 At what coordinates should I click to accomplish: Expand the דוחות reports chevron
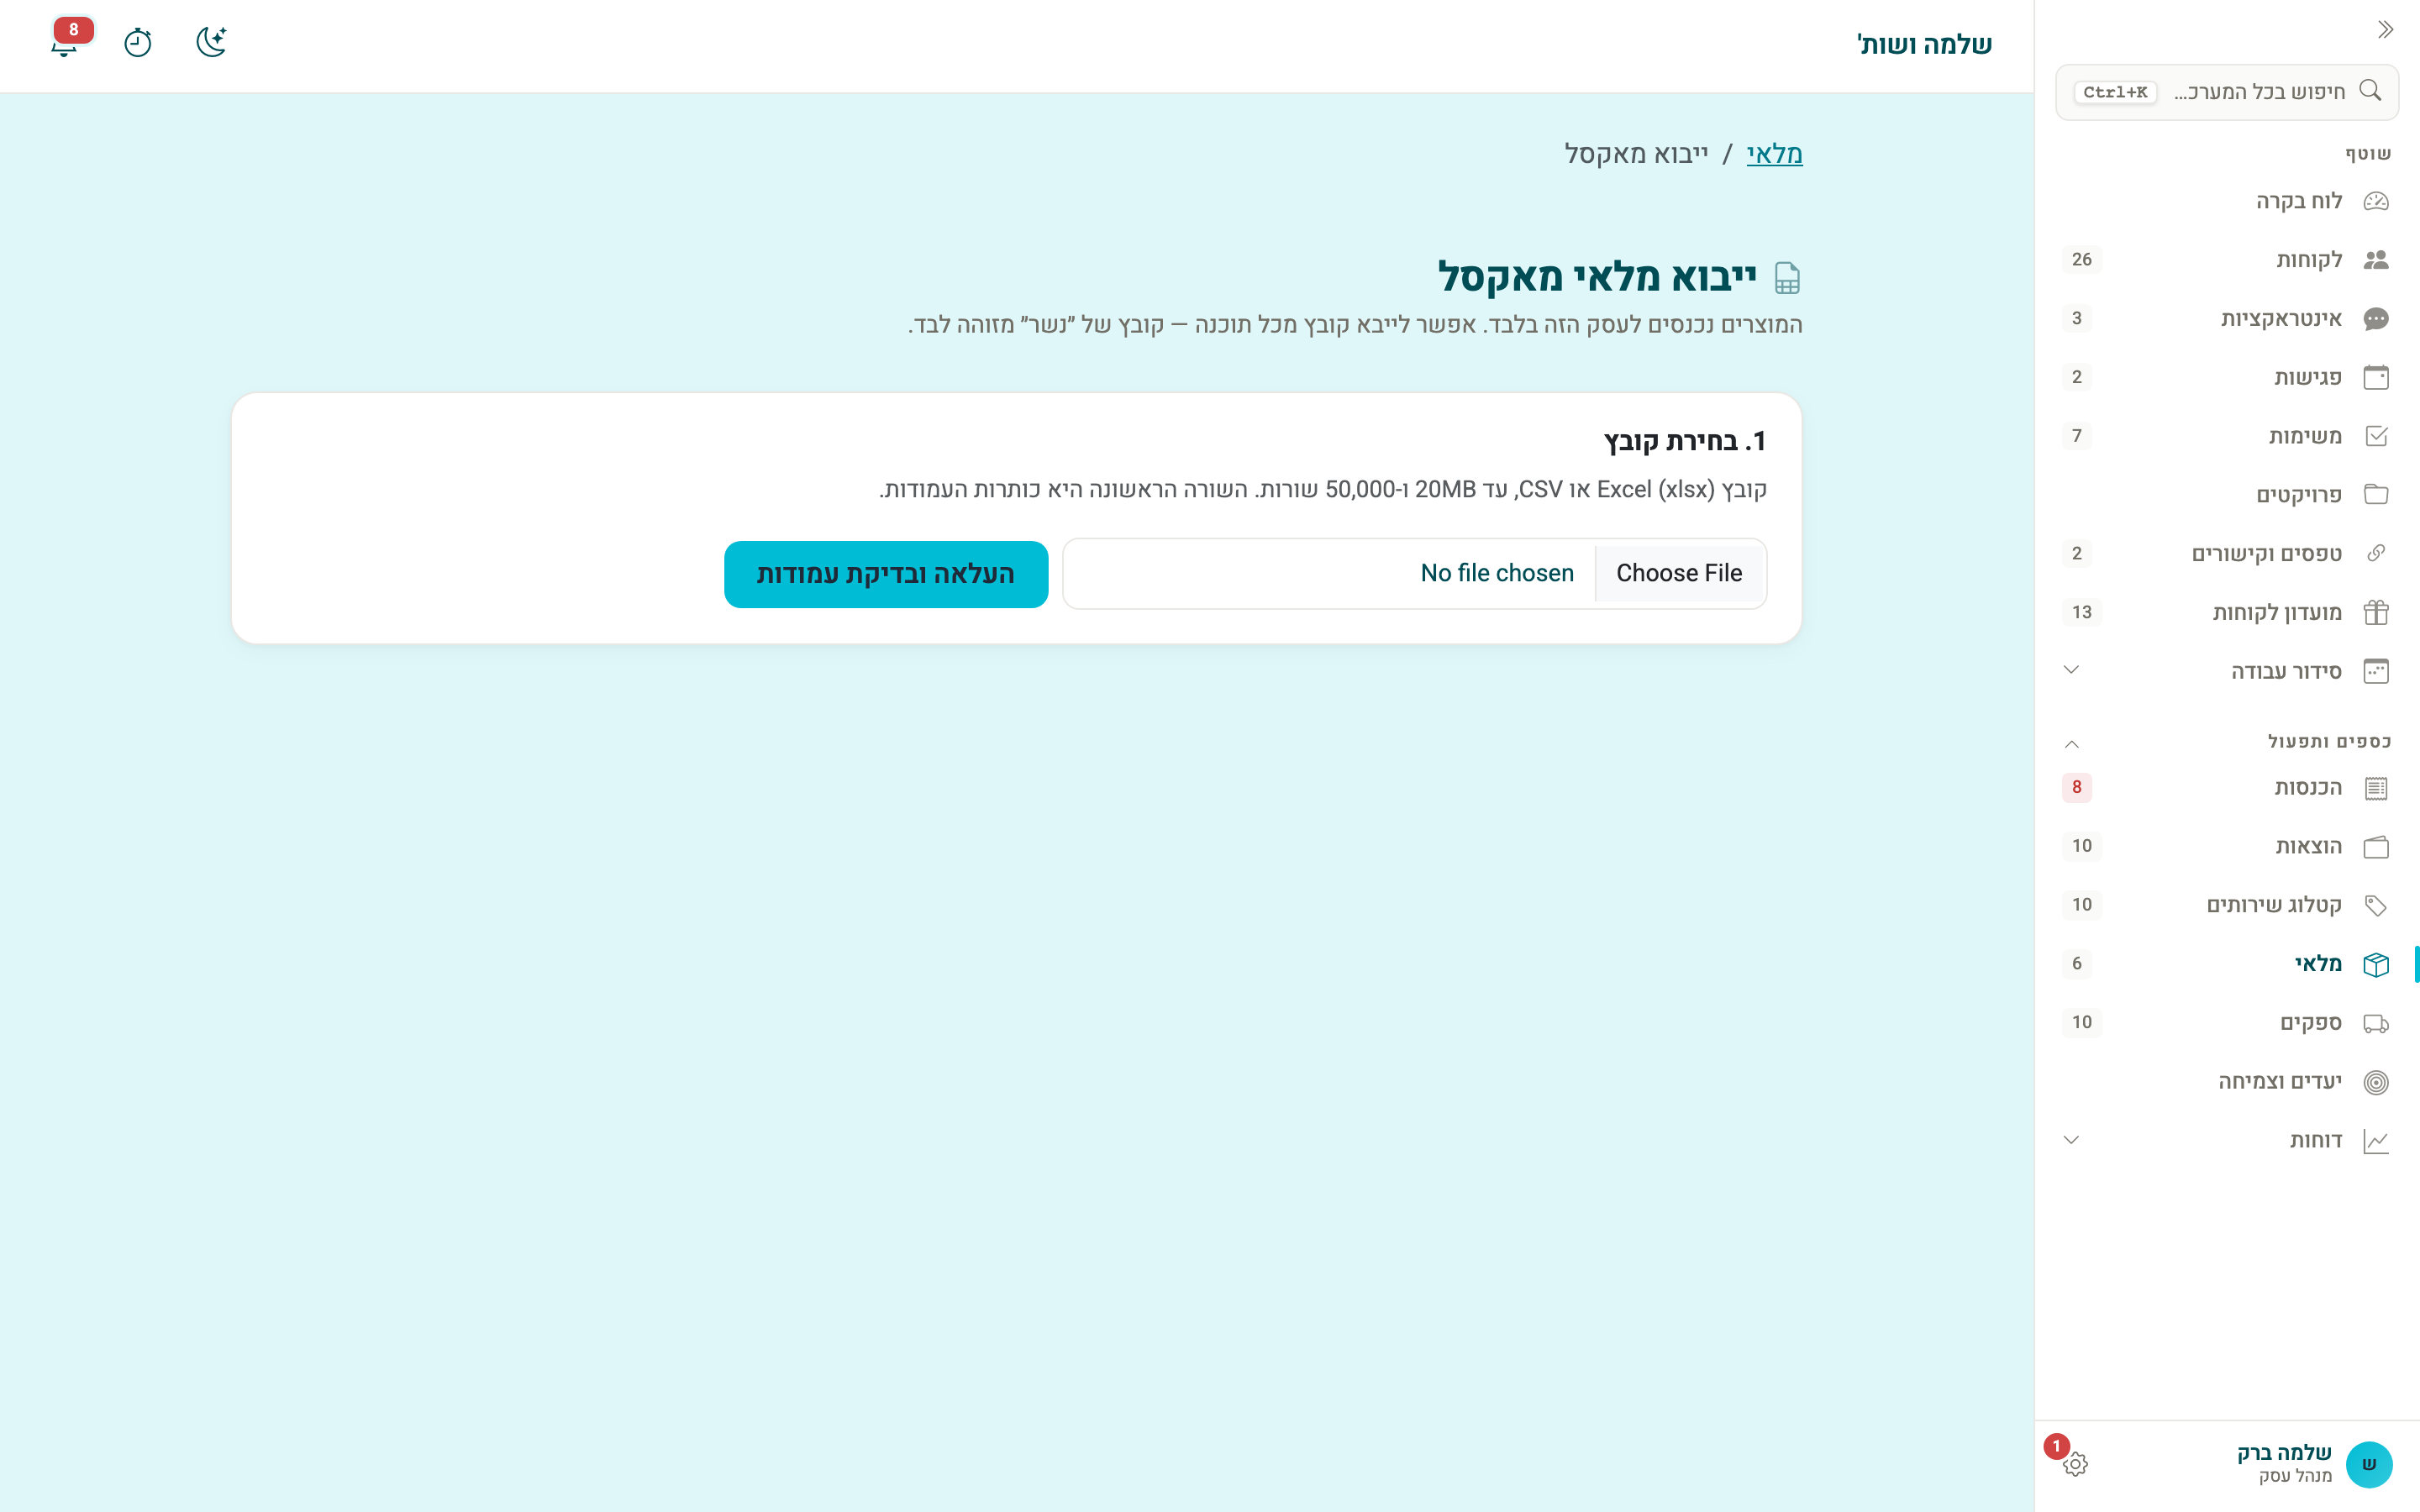tap(2072, 1141)
